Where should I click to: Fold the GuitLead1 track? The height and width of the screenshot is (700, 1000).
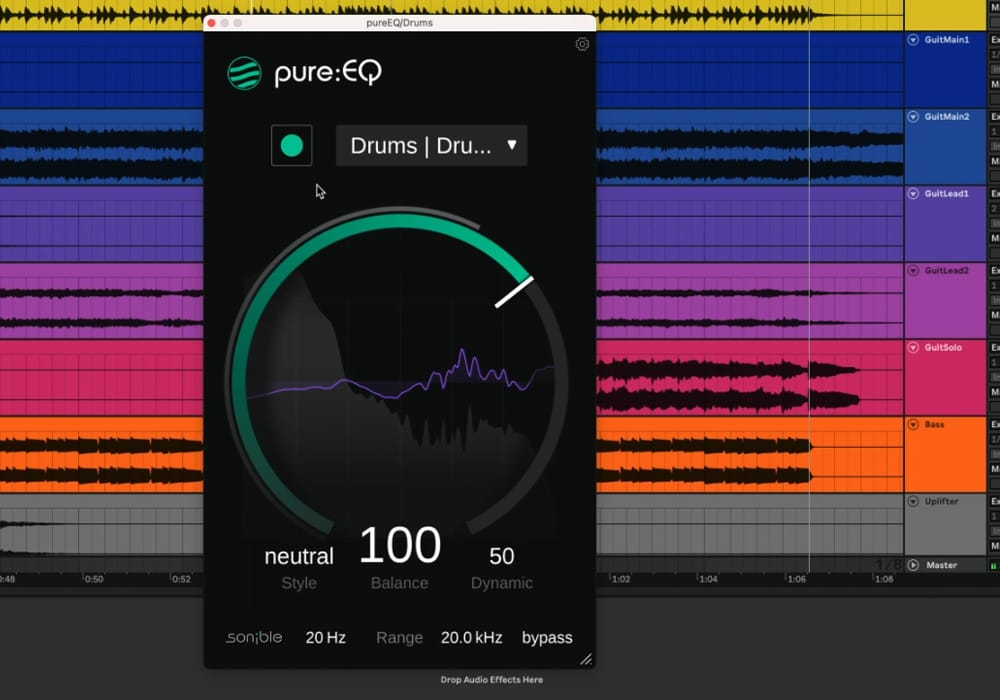913,193
